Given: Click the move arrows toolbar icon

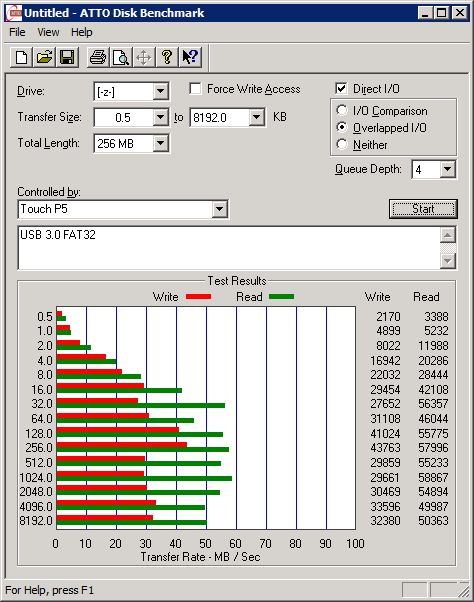Looking at the screenshot, I should (x=144, y=58).
